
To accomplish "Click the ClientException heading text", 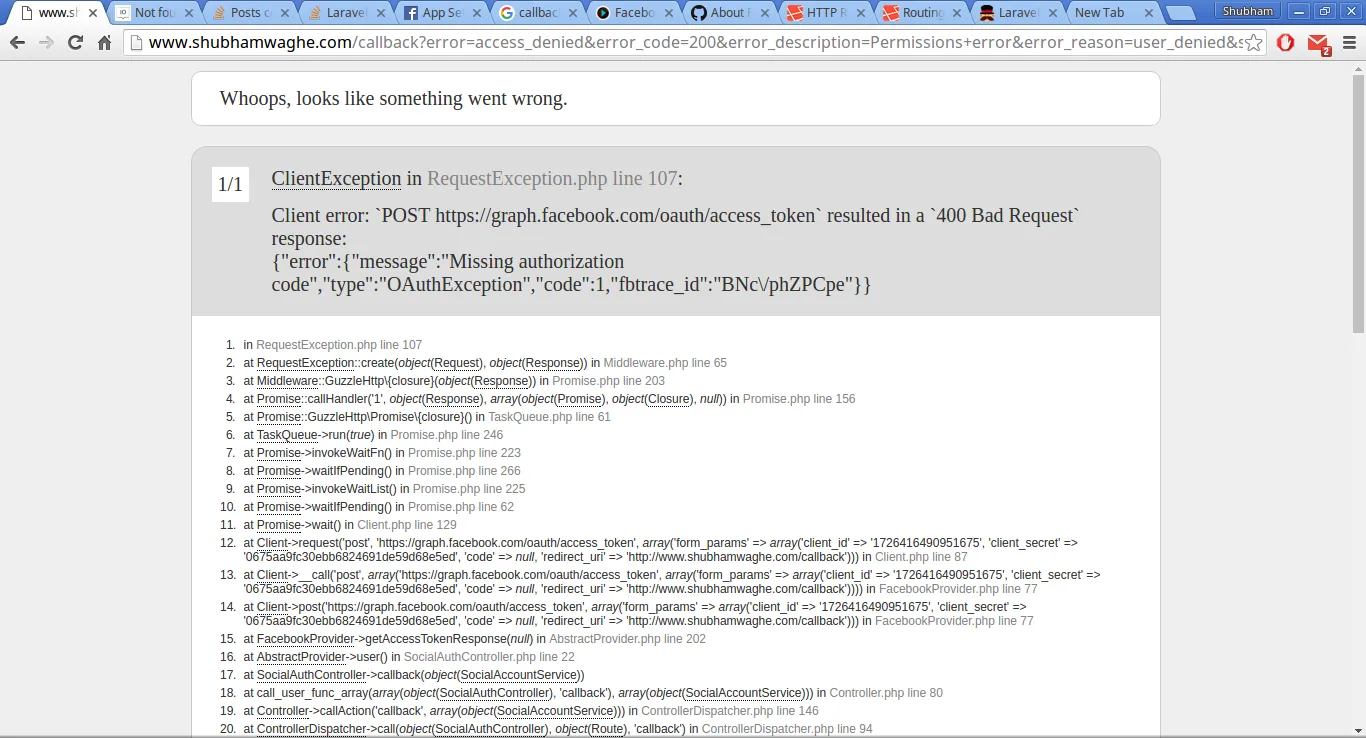I will point(336,179).
